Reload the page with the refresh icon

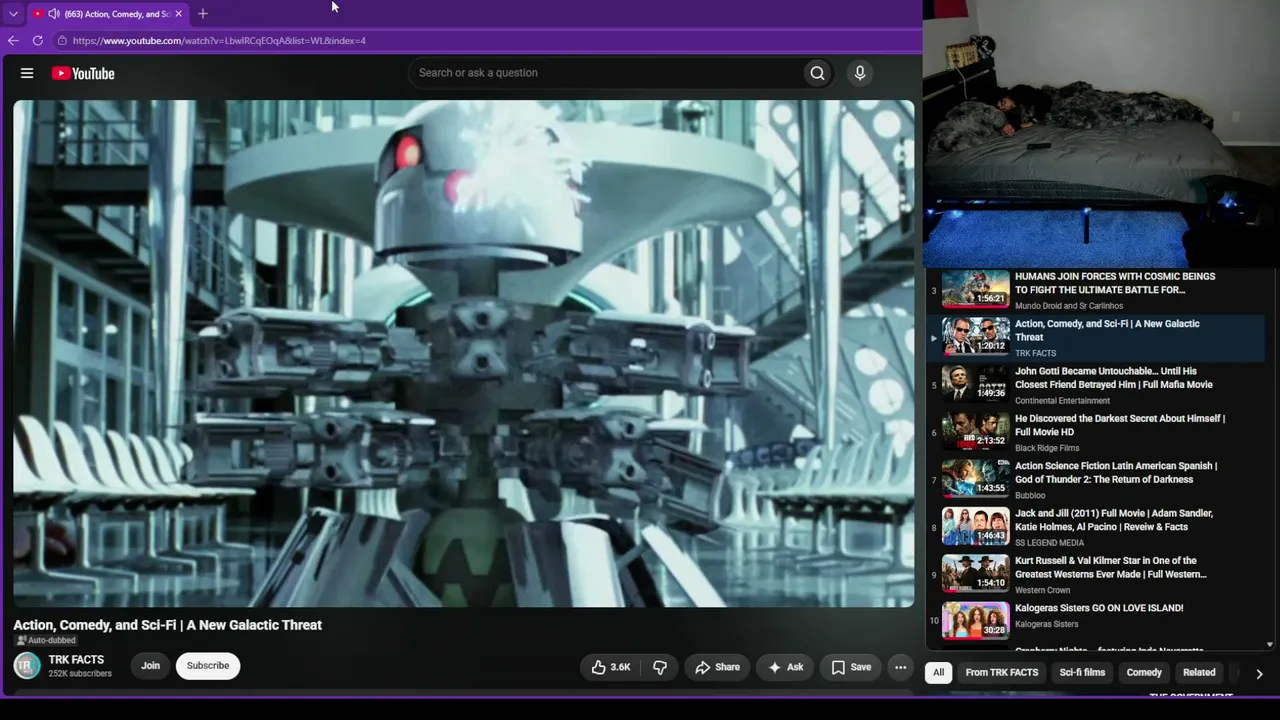tap(38, 41)
